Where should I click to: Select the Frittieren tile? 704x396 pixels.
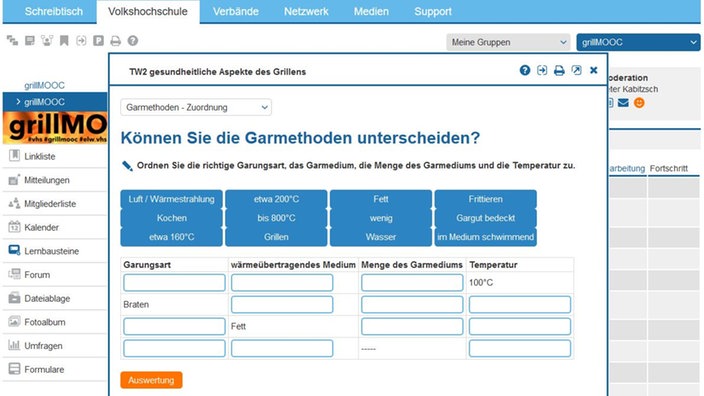tap(485, 199)
